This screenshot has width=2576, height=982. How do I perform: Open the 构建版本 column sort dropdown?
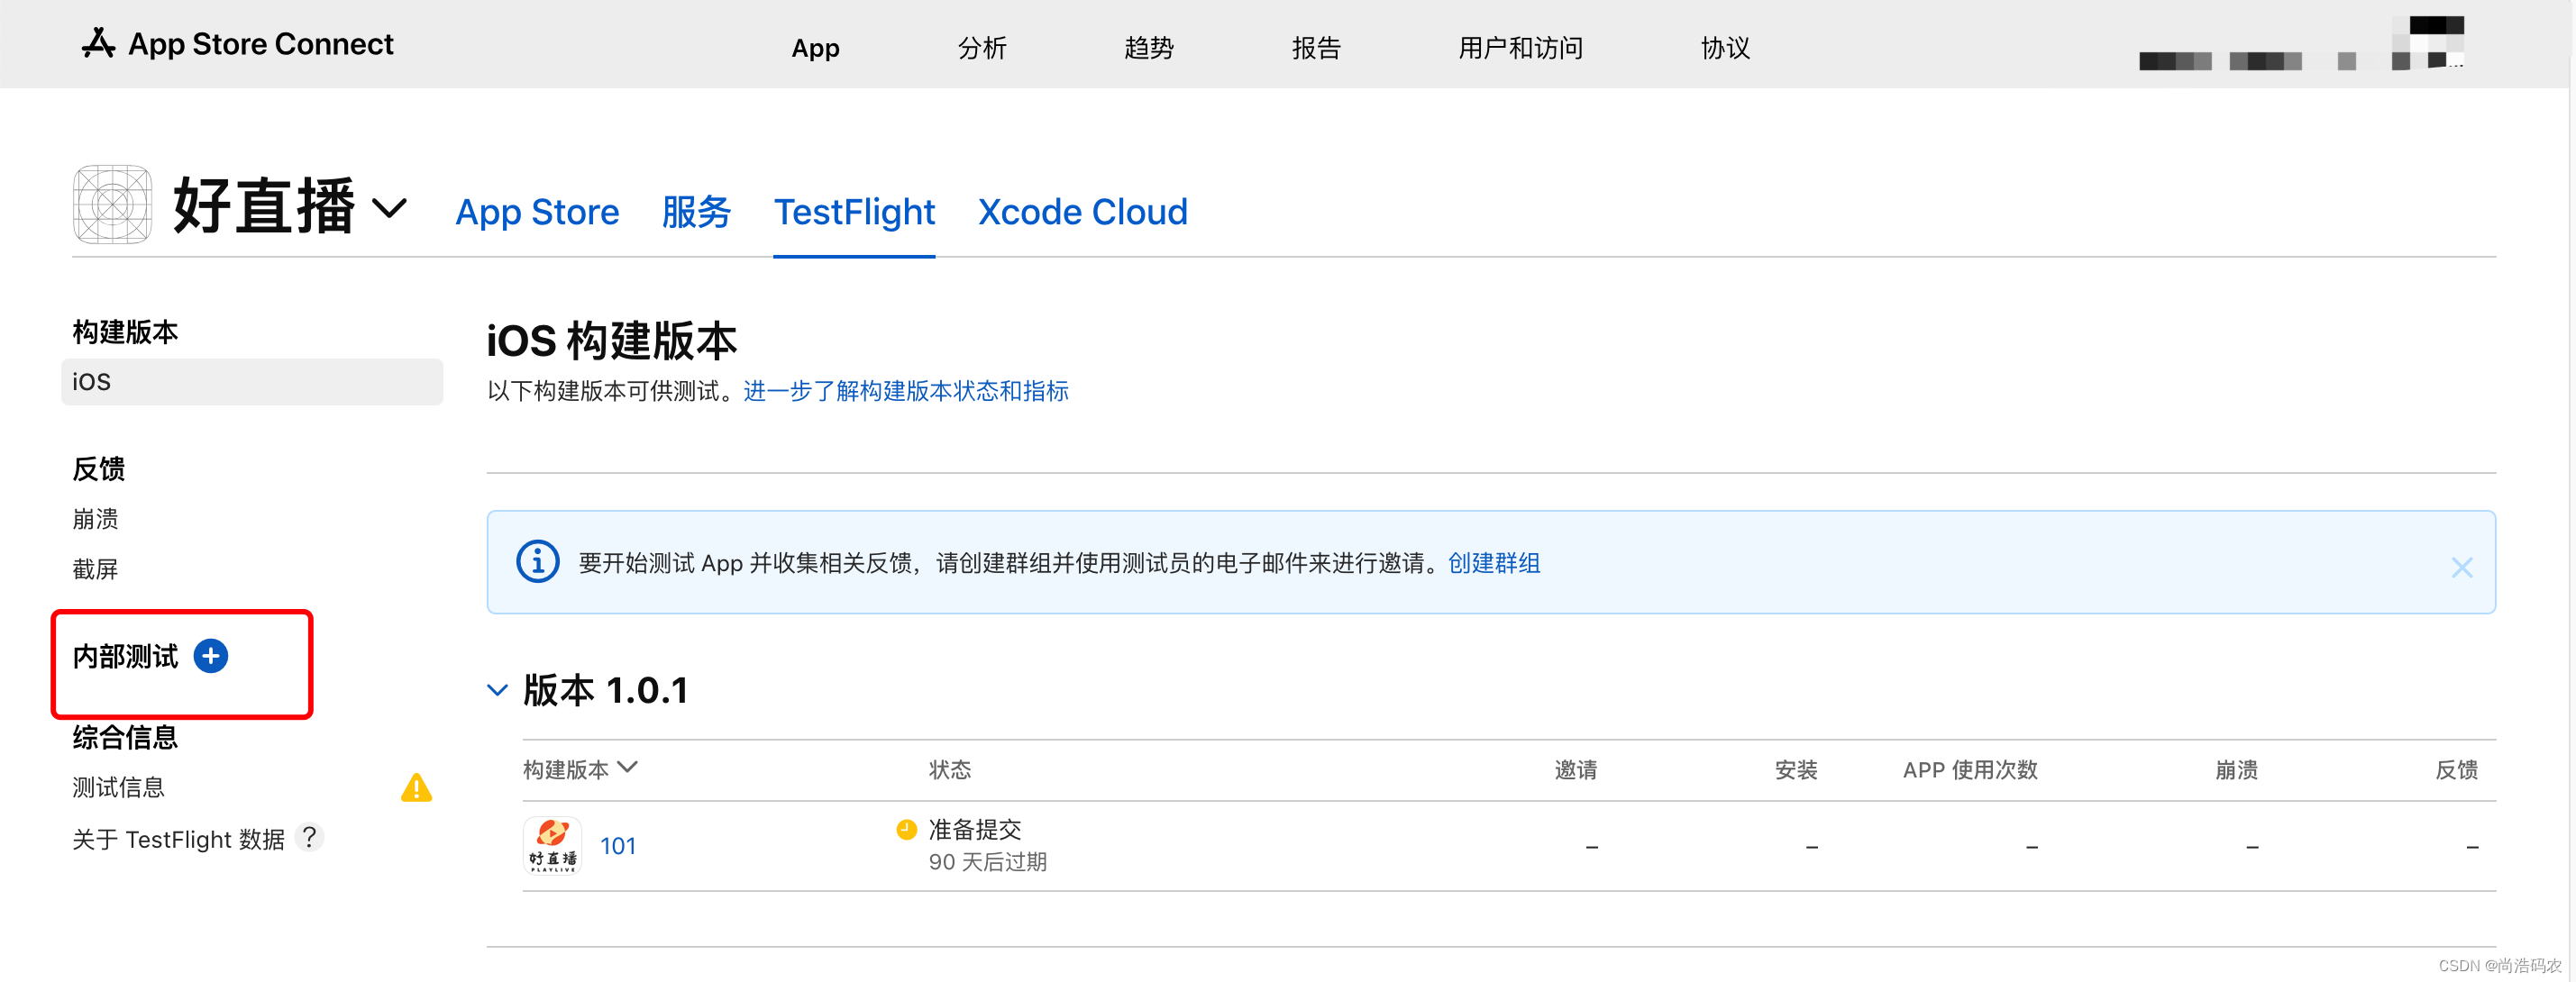629,768
